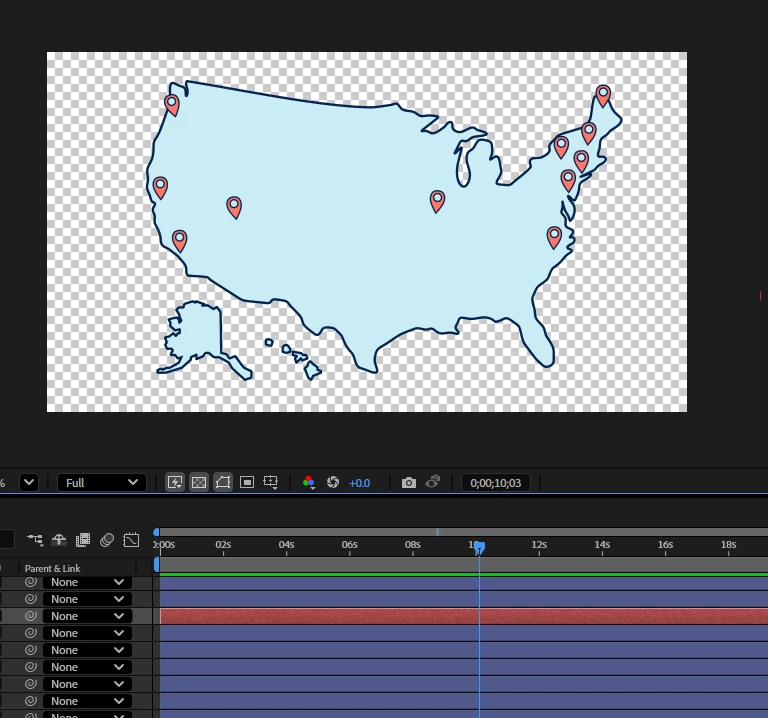Take a snapshot with the camera icon
The image size is (768, 718).
408,483
